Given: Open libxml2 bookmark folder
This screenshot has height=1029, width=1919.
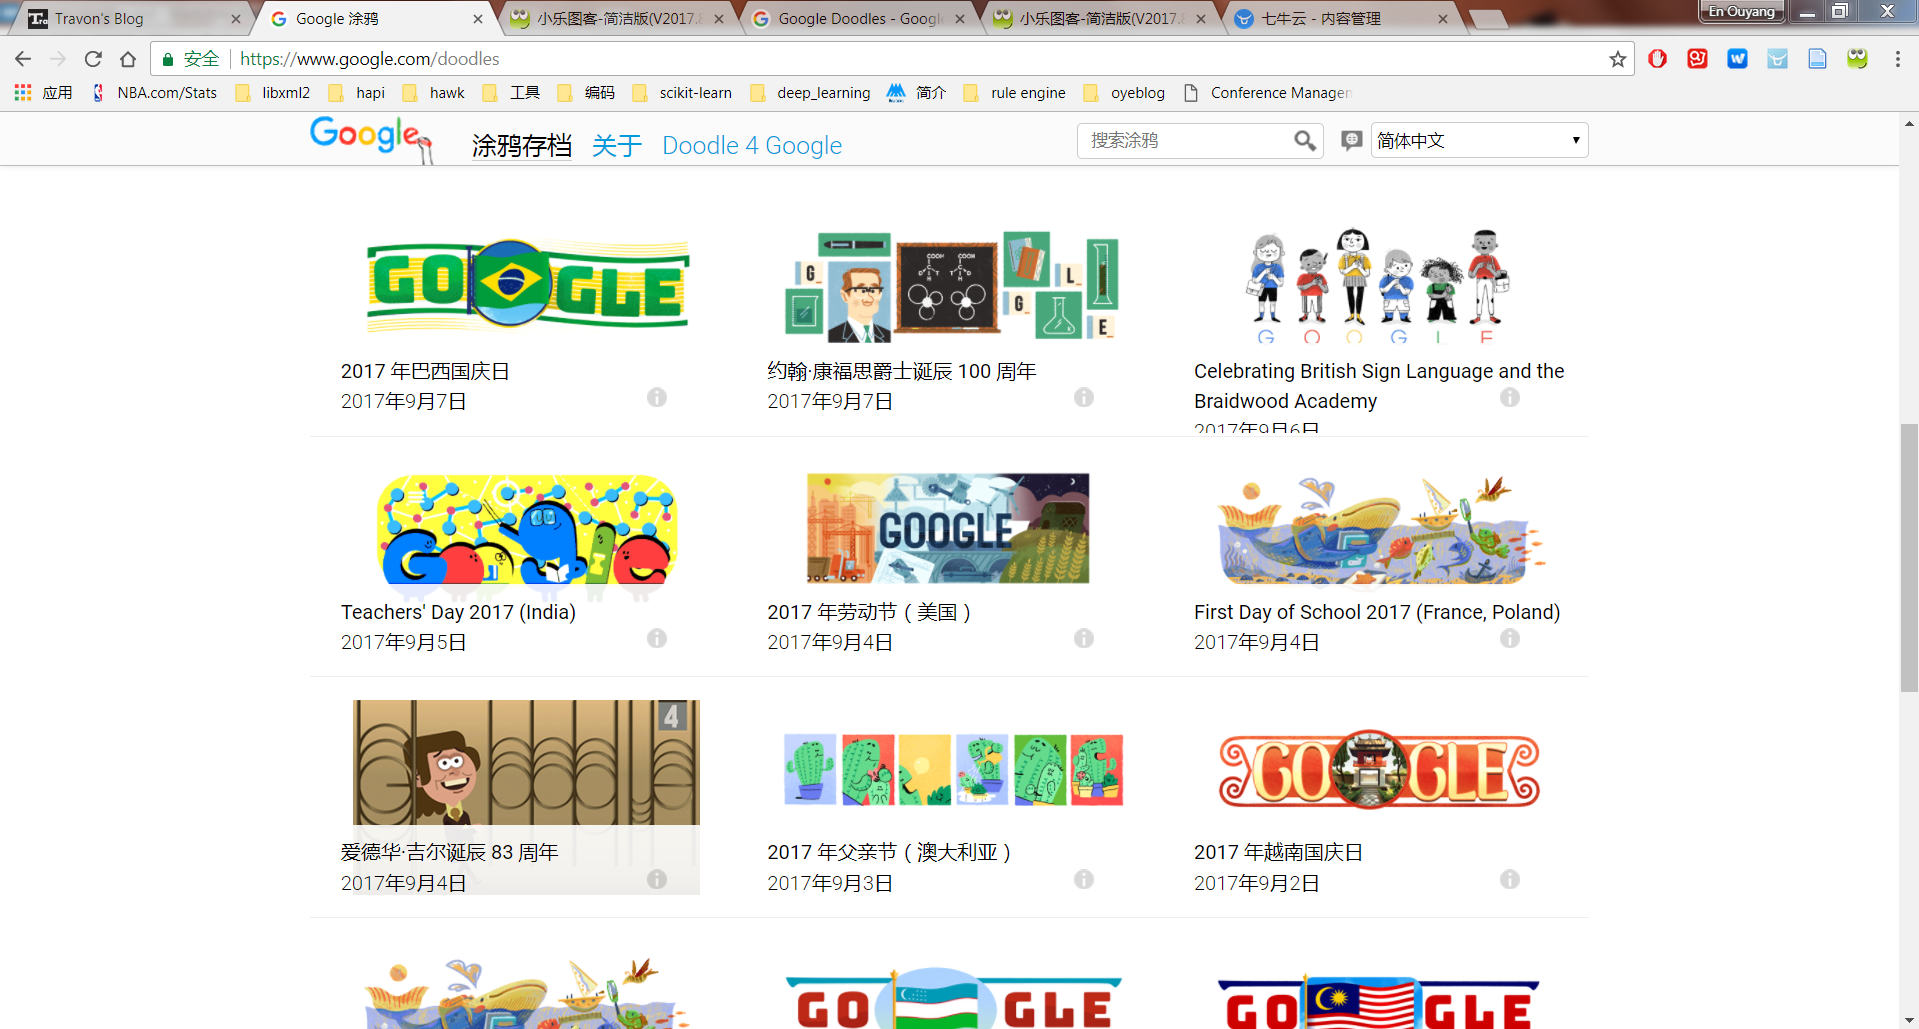Looking at the screenshot, I should pos(273,93).
